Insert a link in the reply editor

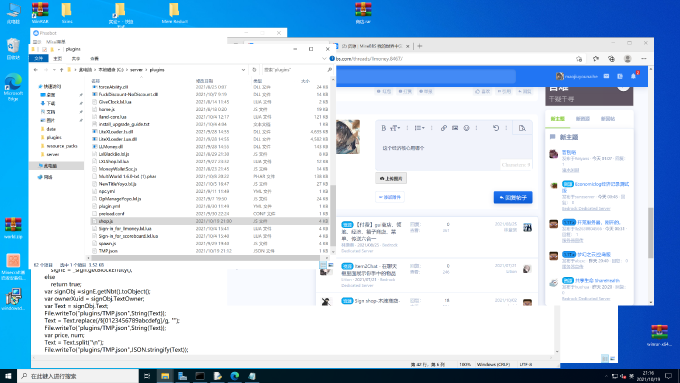tap(443, 128)
